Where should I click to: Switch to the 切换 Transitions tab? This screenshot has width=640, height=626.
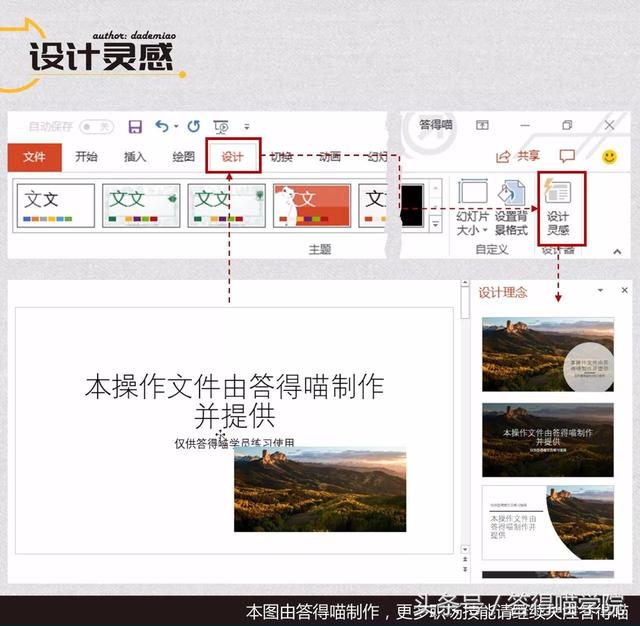[x=282, y=157]
